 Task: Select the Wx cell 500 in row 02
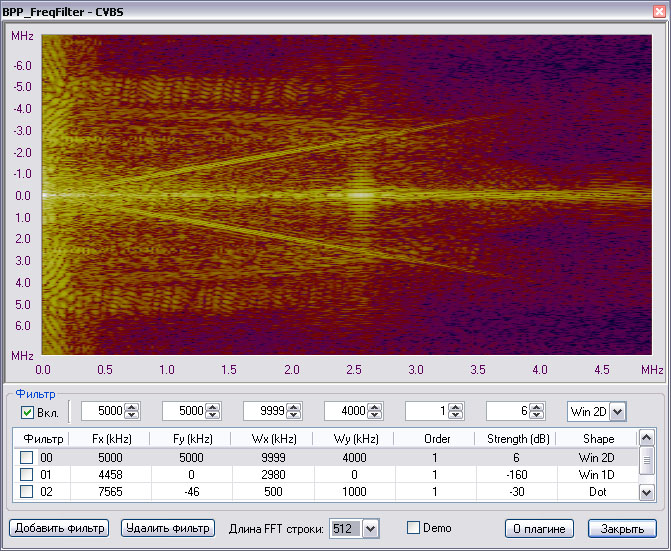273,492
